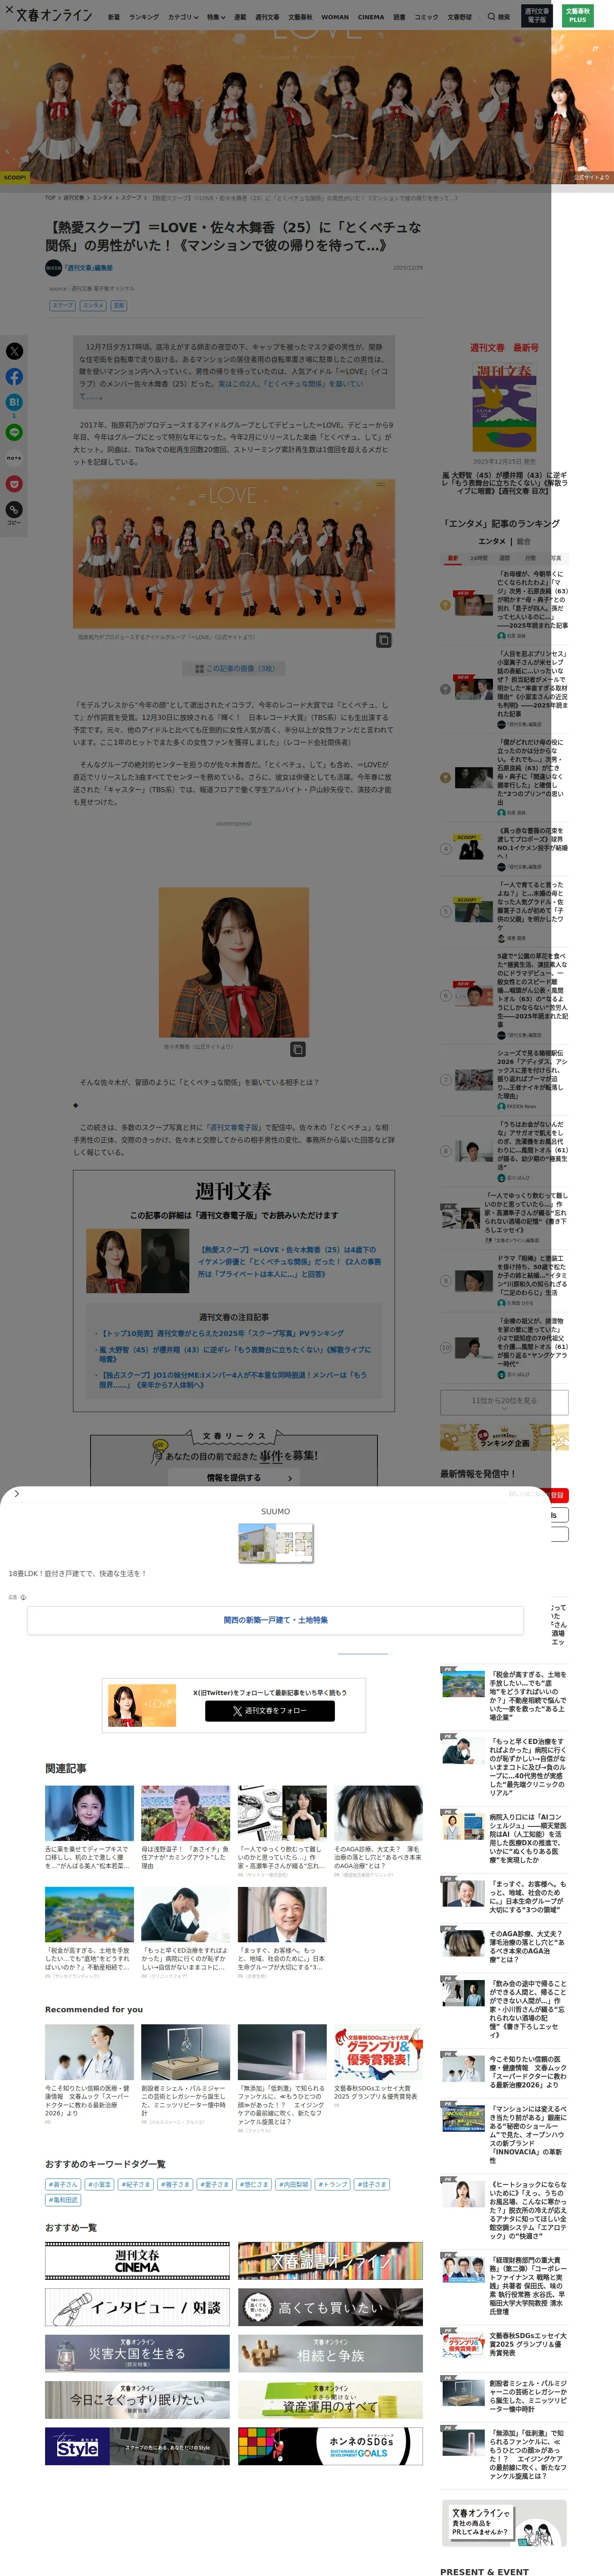The width and height of the screenshot is (614, 2576).
Task: Switch ranking to the 週間 tab
Action: pyautogui.click(x=505, y=559)
